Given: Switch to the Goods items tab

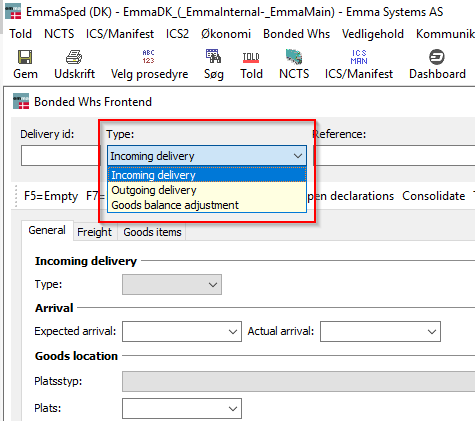Looking at the screenshot, I should pyautogui.click(x=152, y=232).
